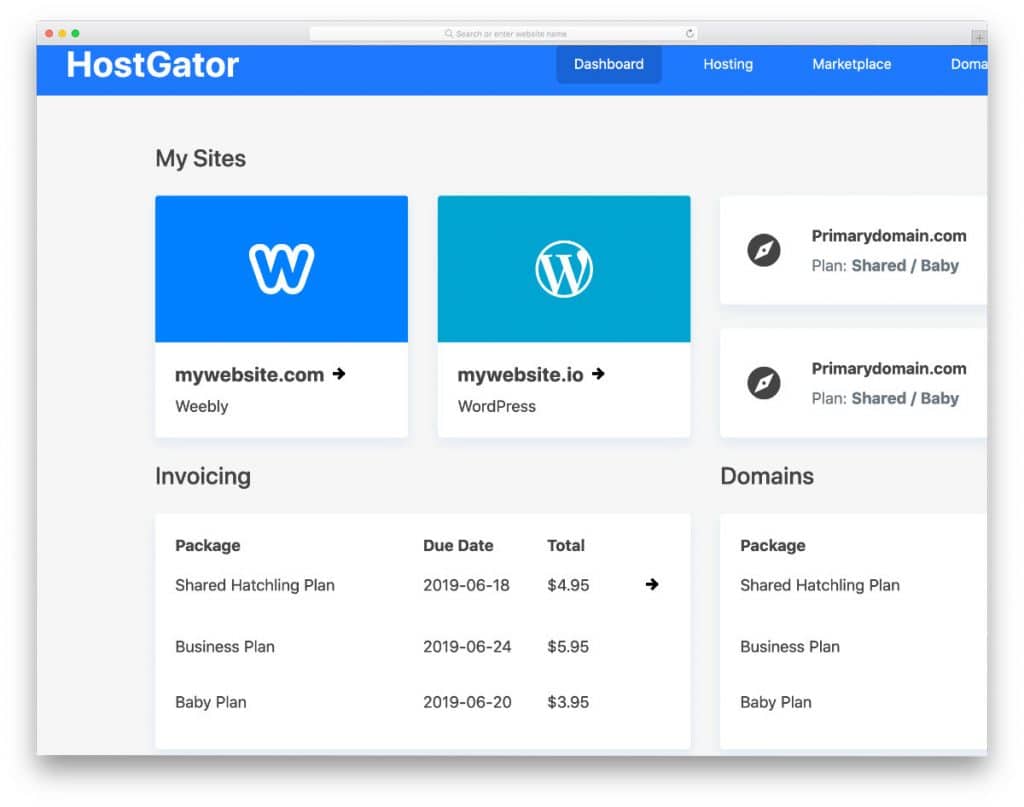The height and width of the screenshot is (807, 1024).
Task: Click the search magnifier in the address bar
Action: point(448,32)
